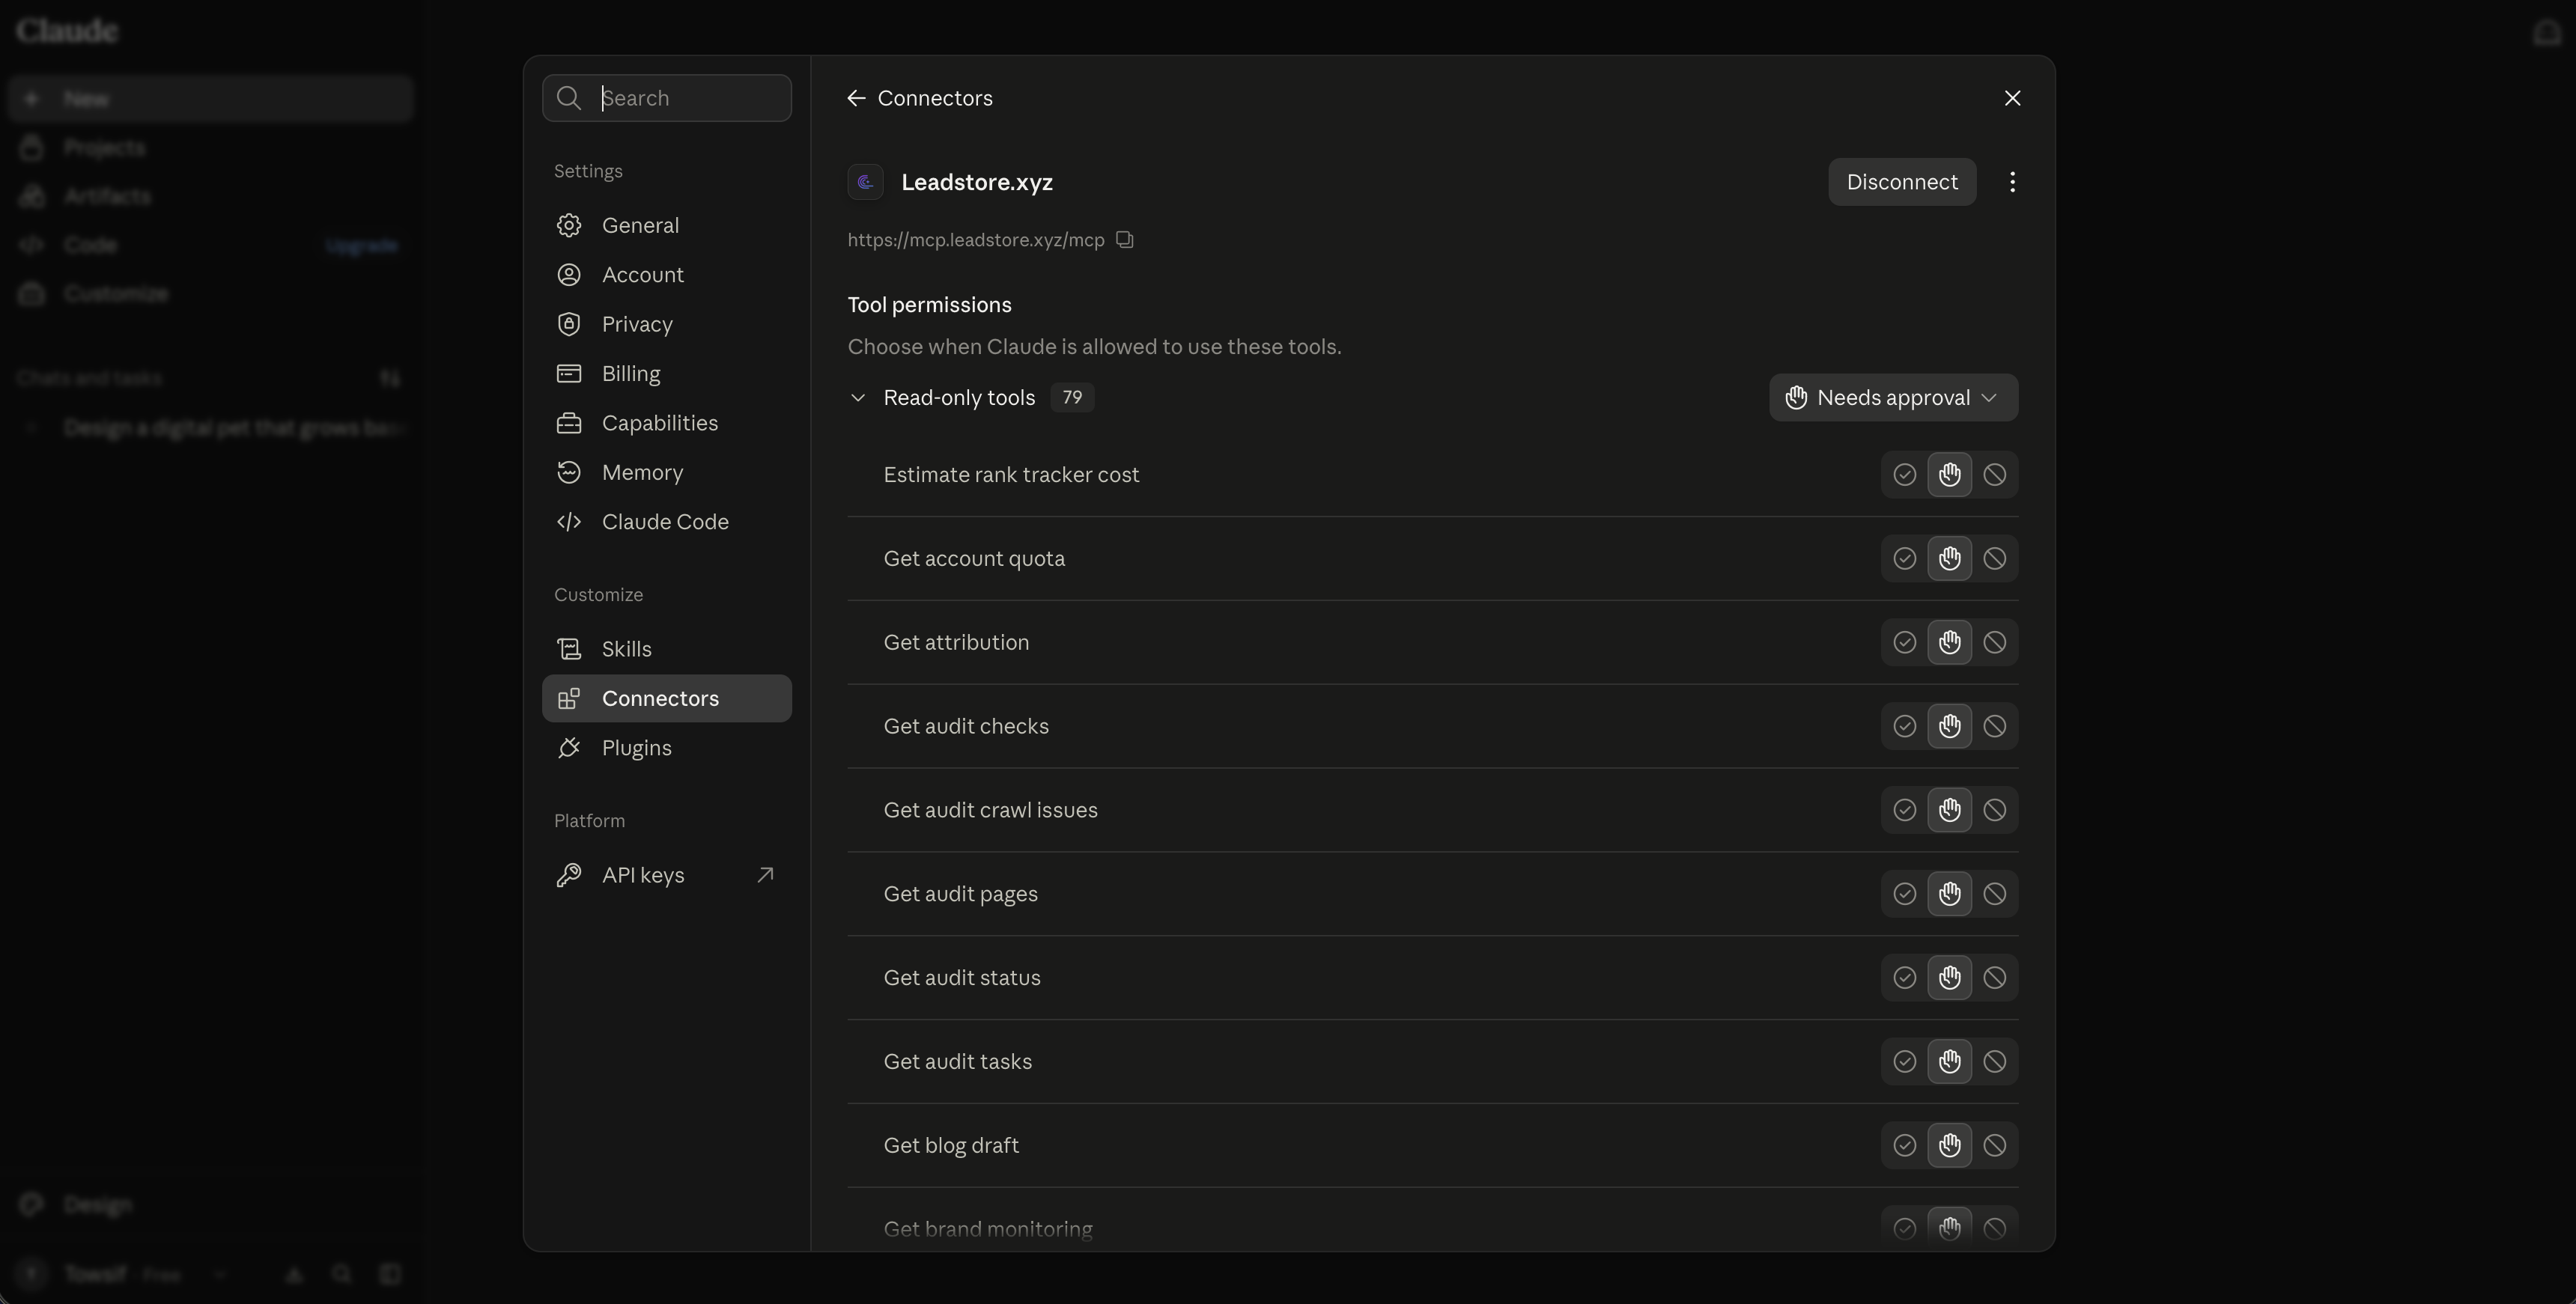This screenshot has height=1304, width=2576.
Task: Open Memory settings
Action: (666, 473)
